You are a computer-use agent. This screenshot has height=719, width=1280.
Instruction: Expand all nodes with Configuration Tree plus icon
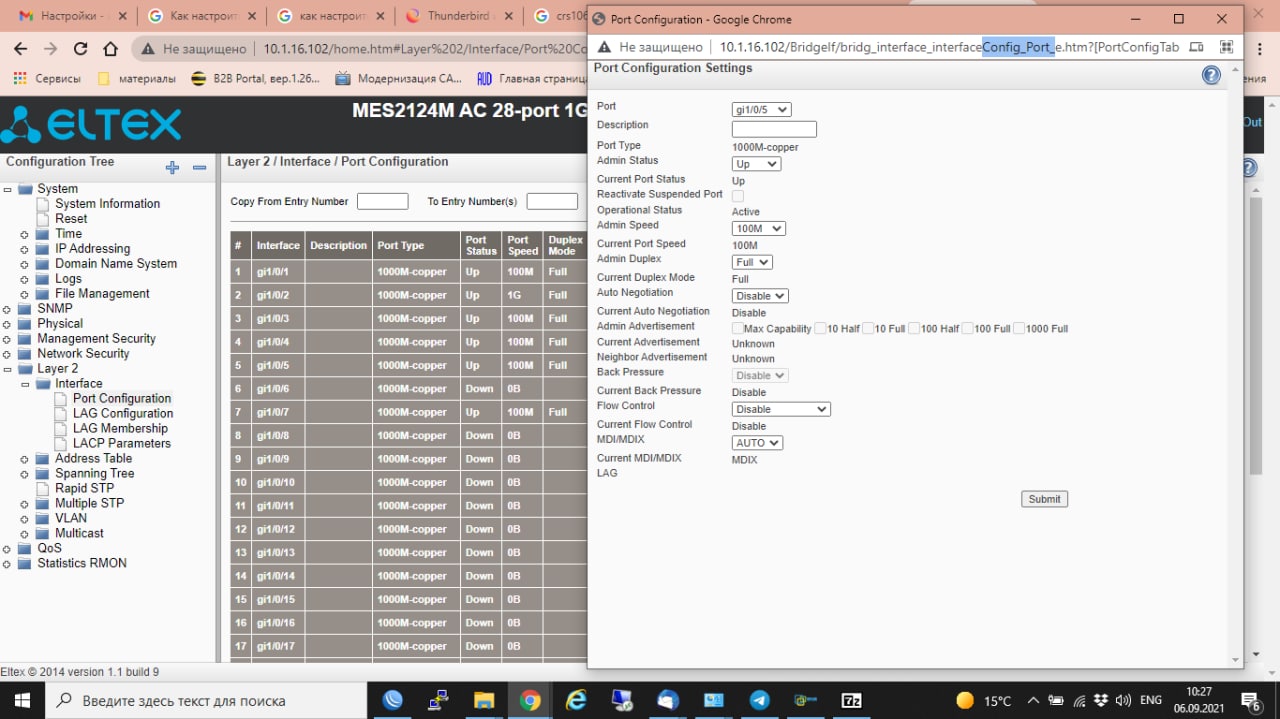172,168
